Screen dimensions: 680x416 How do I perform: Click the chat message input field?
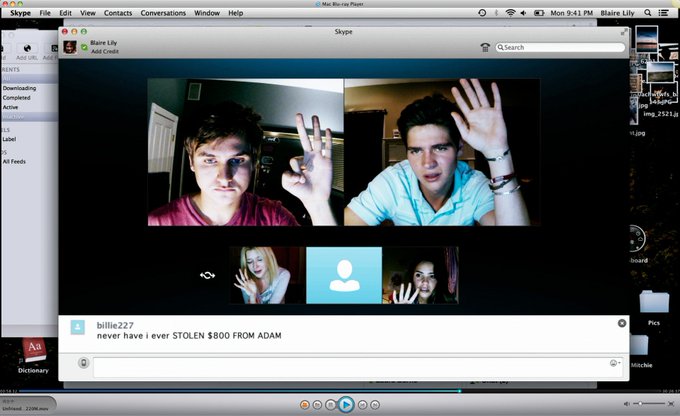[359, 367]
